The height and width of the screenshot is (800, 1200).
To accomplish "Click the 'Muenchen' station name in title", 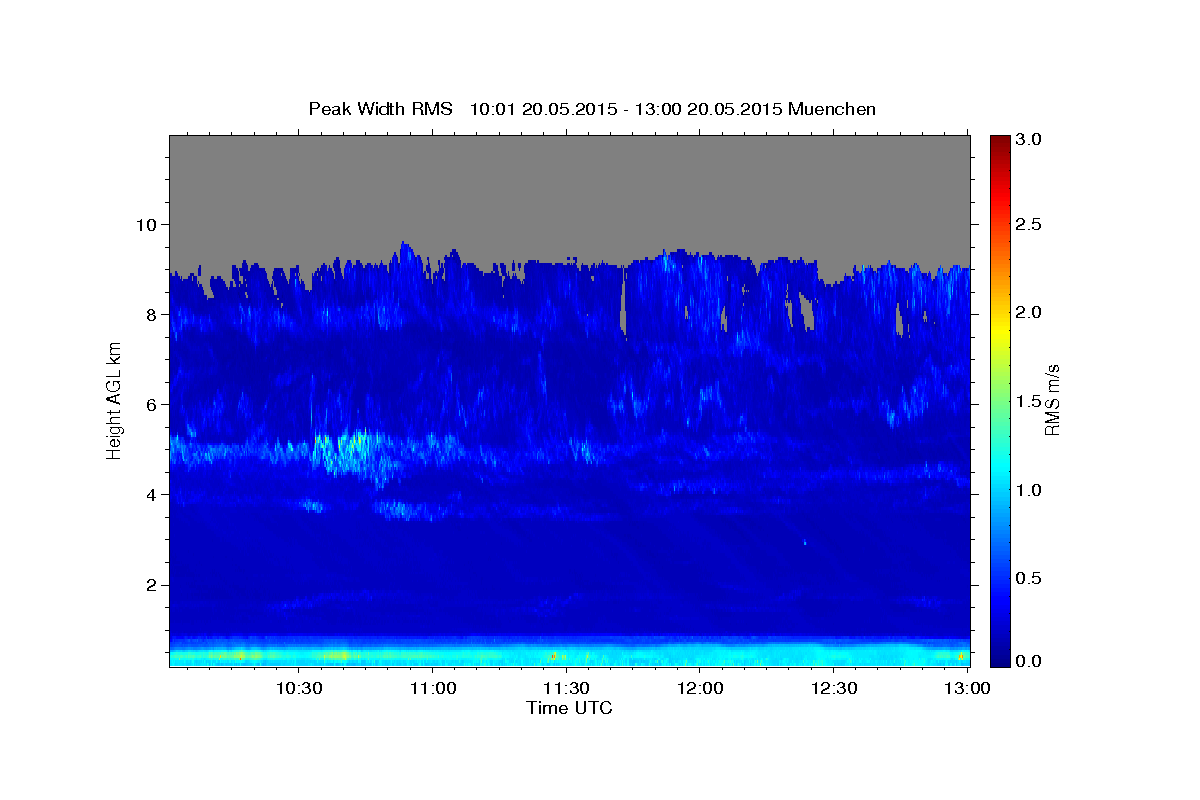I will coord(832,109).
